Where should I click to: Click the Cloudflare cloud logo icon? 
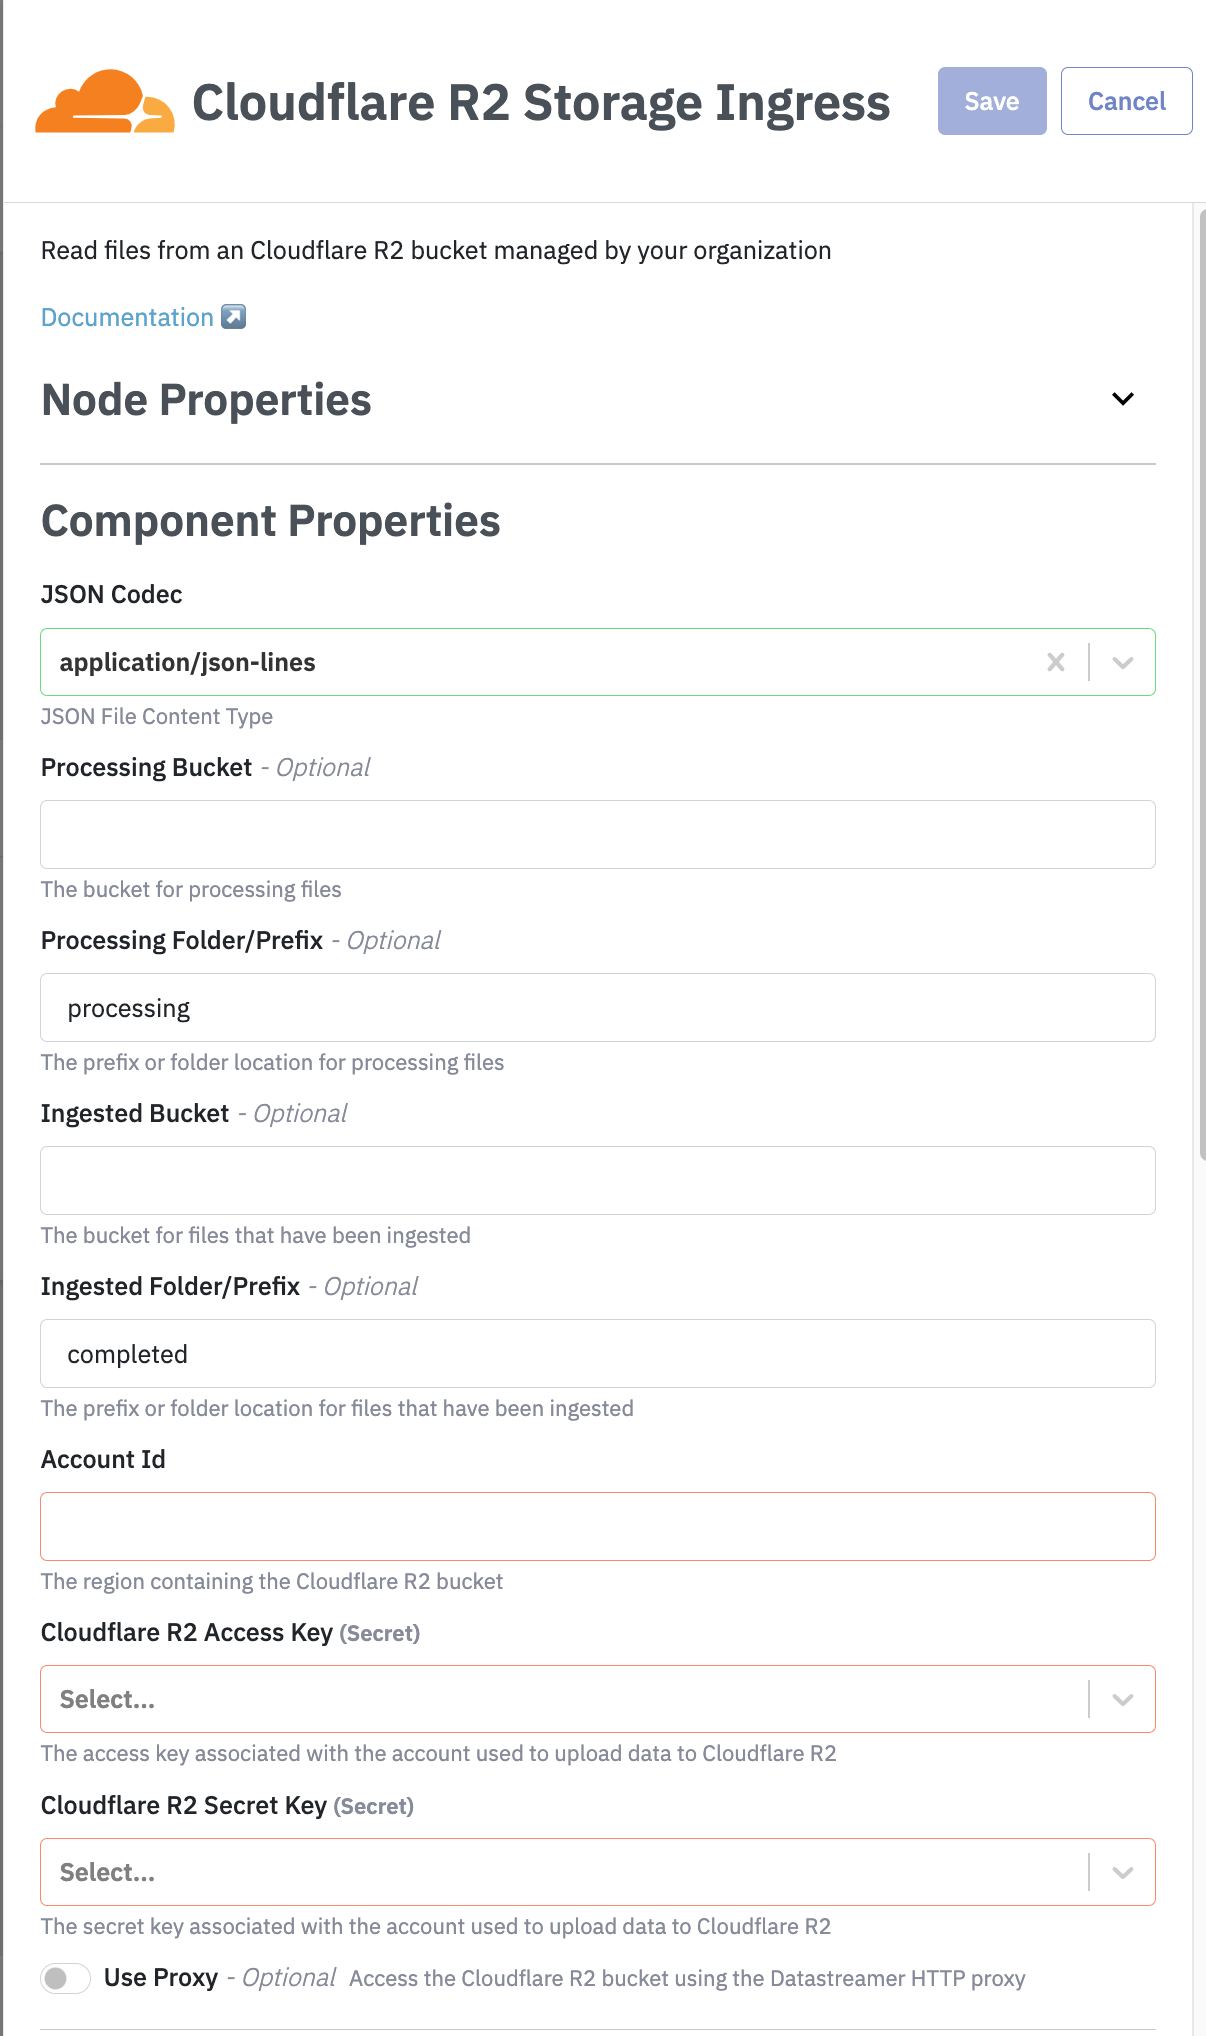104,102
